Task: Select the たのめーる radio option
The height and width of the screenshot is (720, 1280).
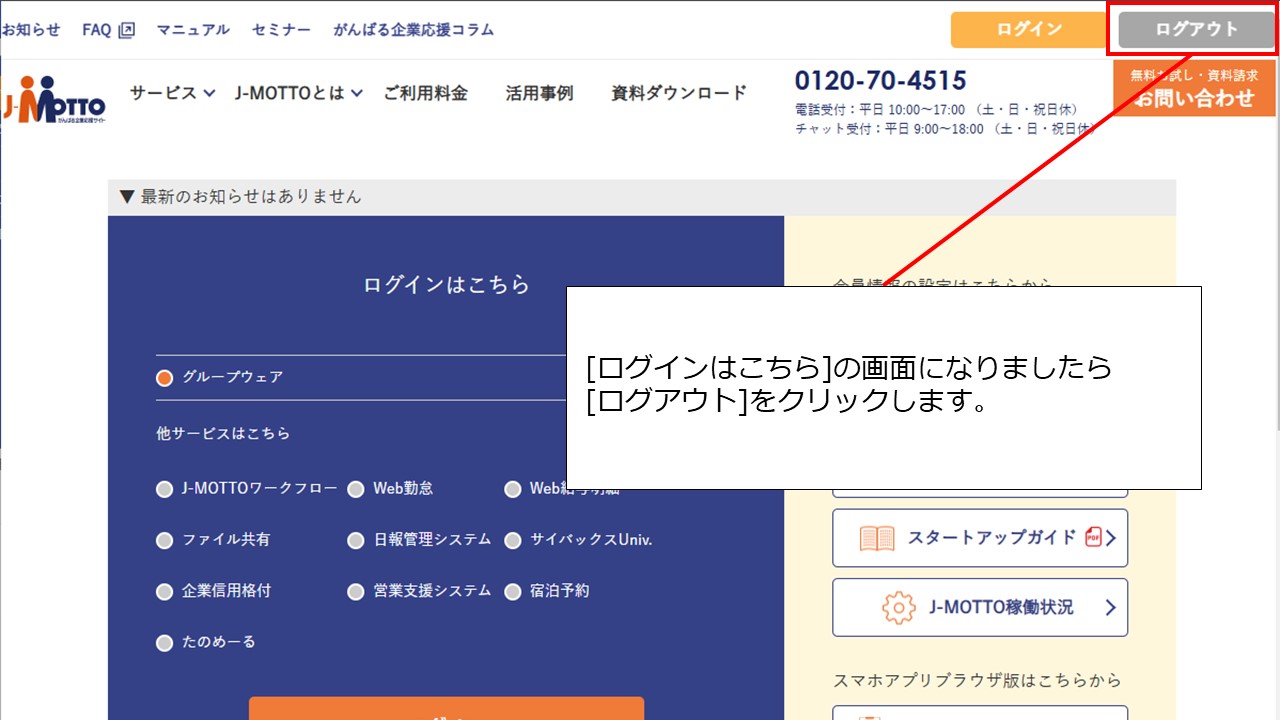Action: pyautogui.click(x=165, y=643)
